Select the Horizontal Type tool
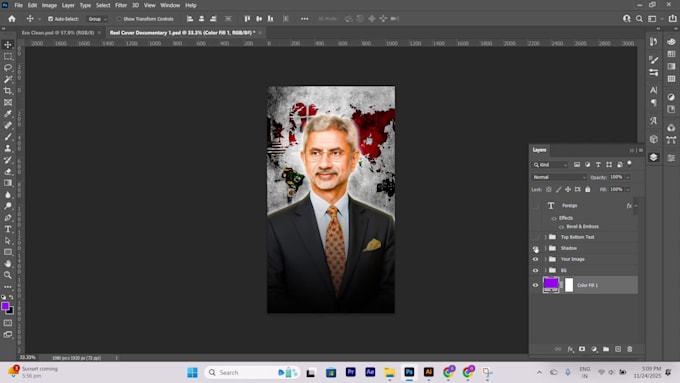Viewport: 680px width, 383px height. point(8,229)
